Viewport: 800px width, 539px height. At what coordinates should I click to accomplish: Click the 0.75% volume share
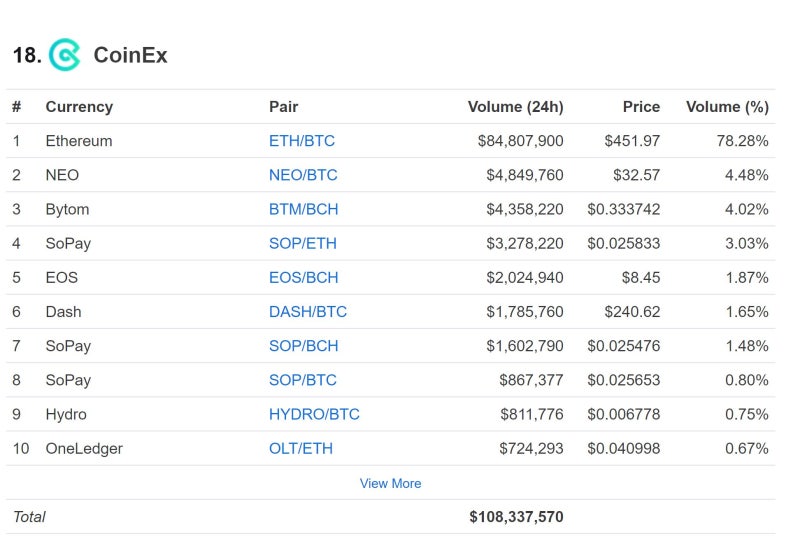(747, 414)
